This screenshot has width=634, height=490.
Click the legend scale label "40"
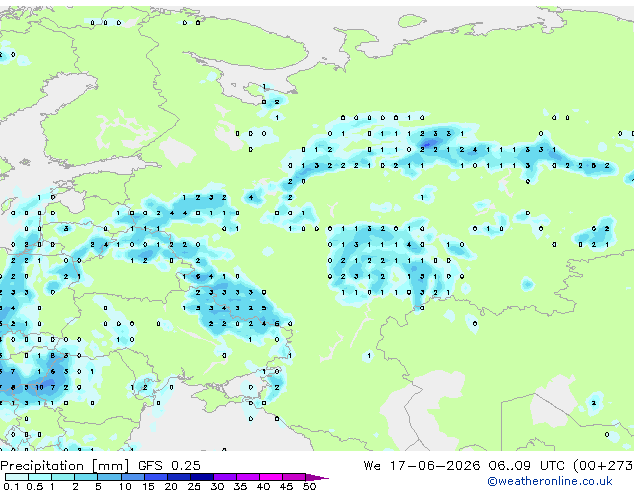[x=263, y=486]
